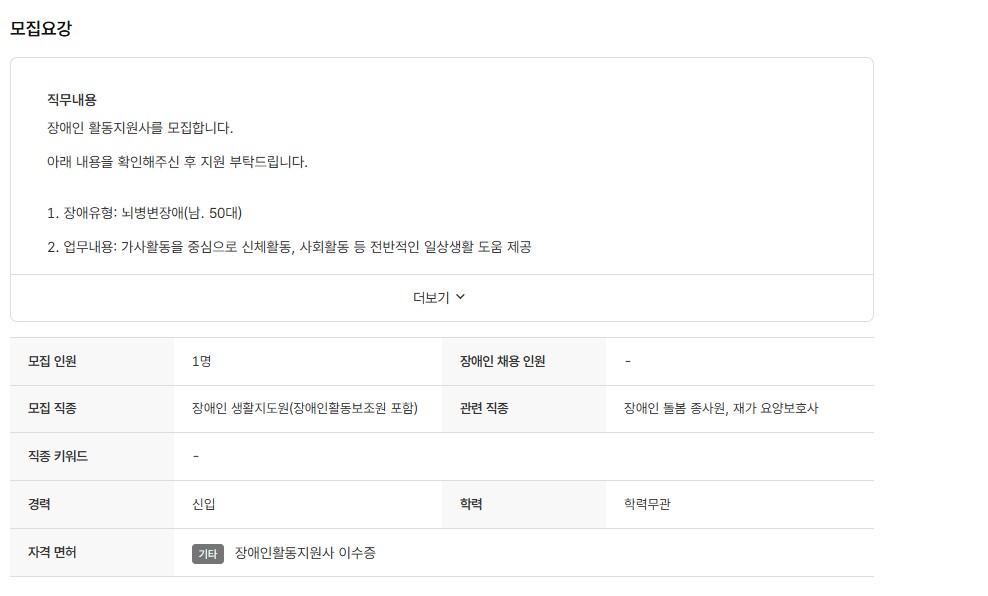
Task: Expand the job description with 더보기
Action: pos(432,297)
